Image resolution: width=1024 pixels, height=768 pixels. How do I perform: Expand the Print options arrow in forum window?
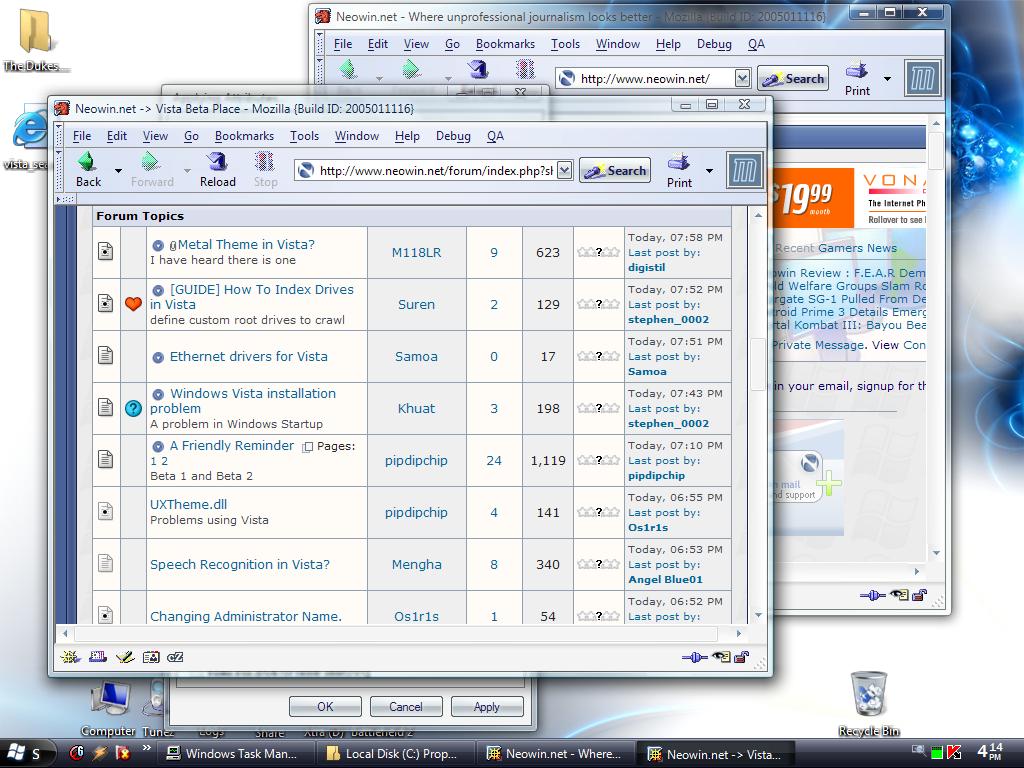[709, 171]
